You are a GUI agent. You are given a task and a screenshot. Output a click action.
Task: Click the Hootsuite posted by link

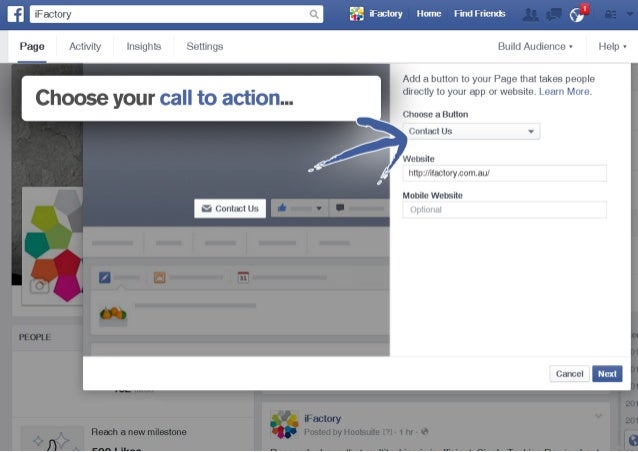click(x=361, y=432)
